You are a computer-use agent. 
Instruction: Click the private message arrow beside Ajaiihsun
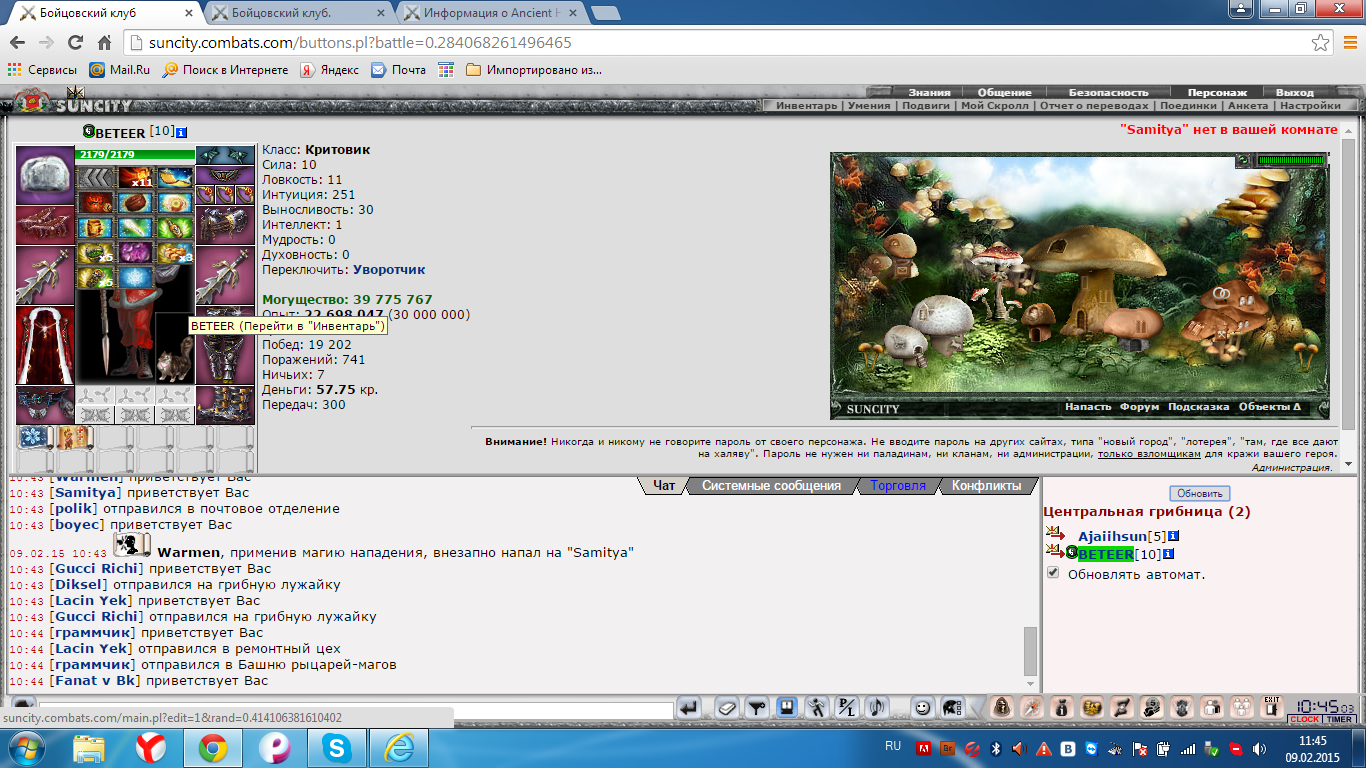[1056, 535]
